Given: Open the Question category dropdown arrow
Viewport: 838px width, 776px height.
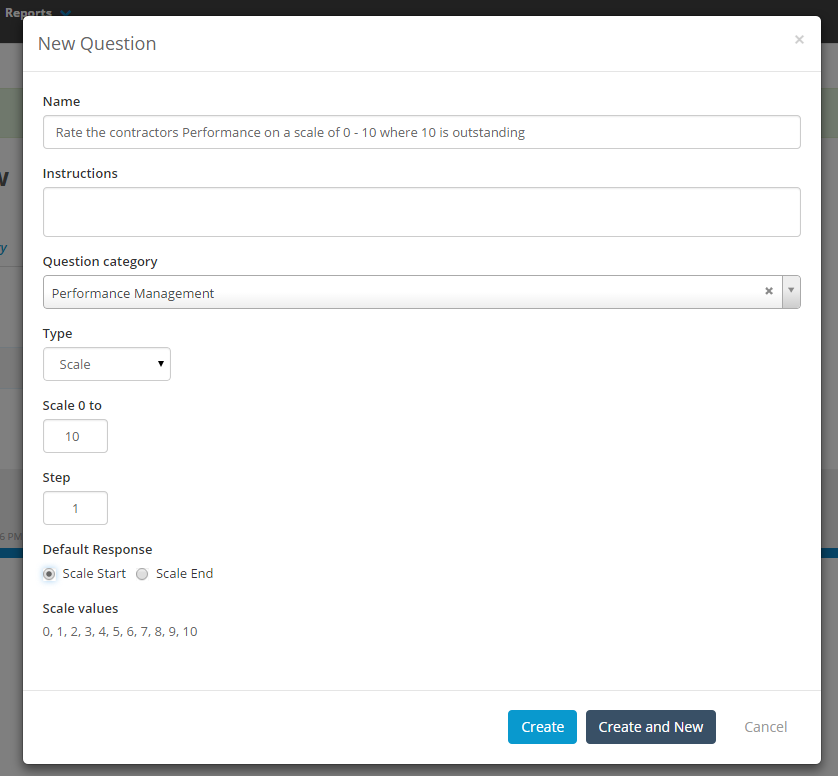Looking at the screenshot, I should 791,291.
